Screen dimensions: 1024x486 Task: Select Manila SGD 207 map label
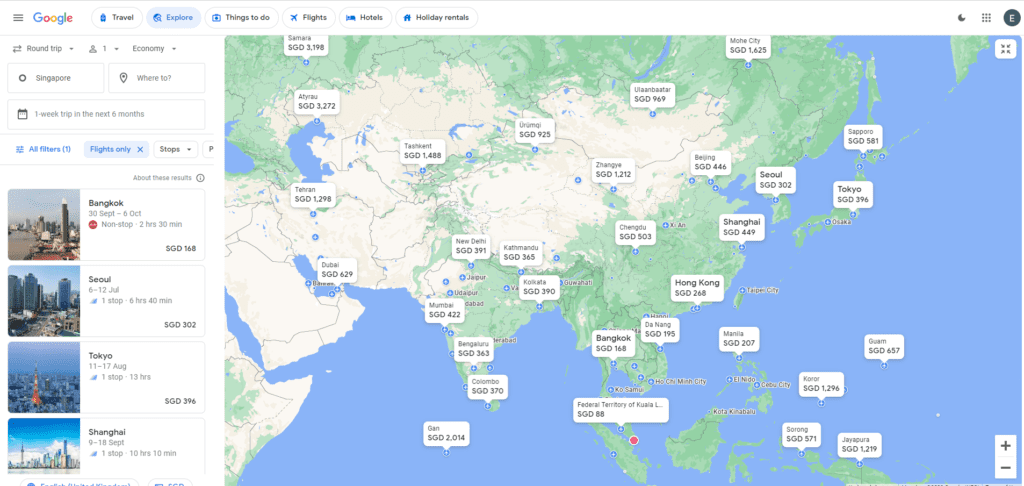point(739,338)
